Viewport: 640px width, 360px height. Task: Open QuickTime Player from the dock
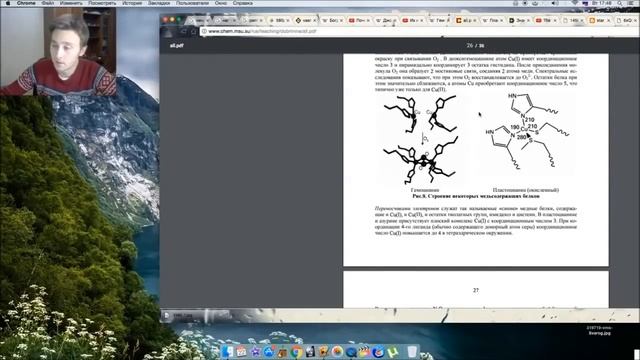pyautogui.click(x=351, y=351)
